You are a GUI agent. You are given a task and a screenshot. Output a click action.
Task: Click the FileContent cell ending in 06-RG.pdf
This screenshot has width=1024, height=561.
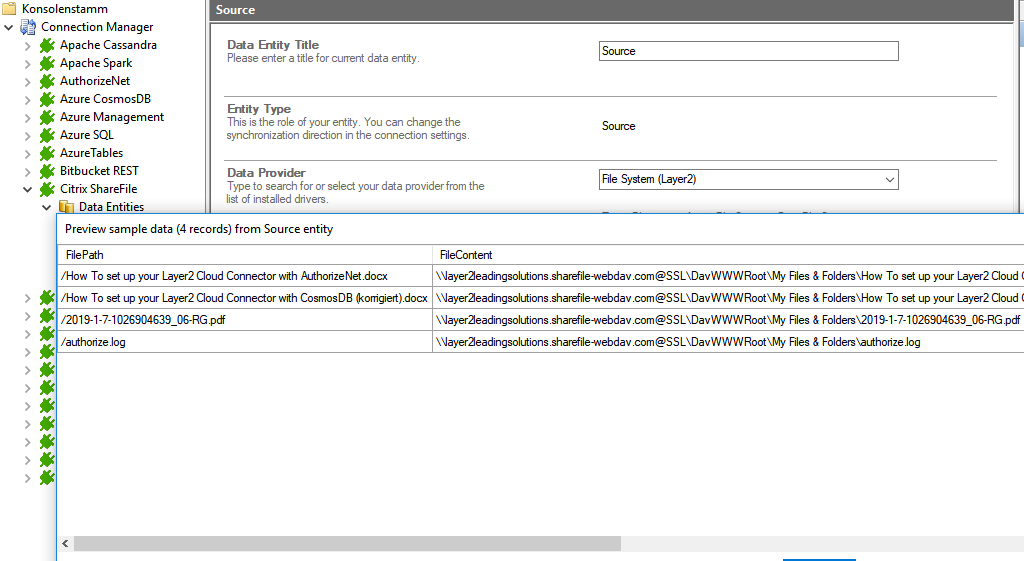tap(728, 320)
